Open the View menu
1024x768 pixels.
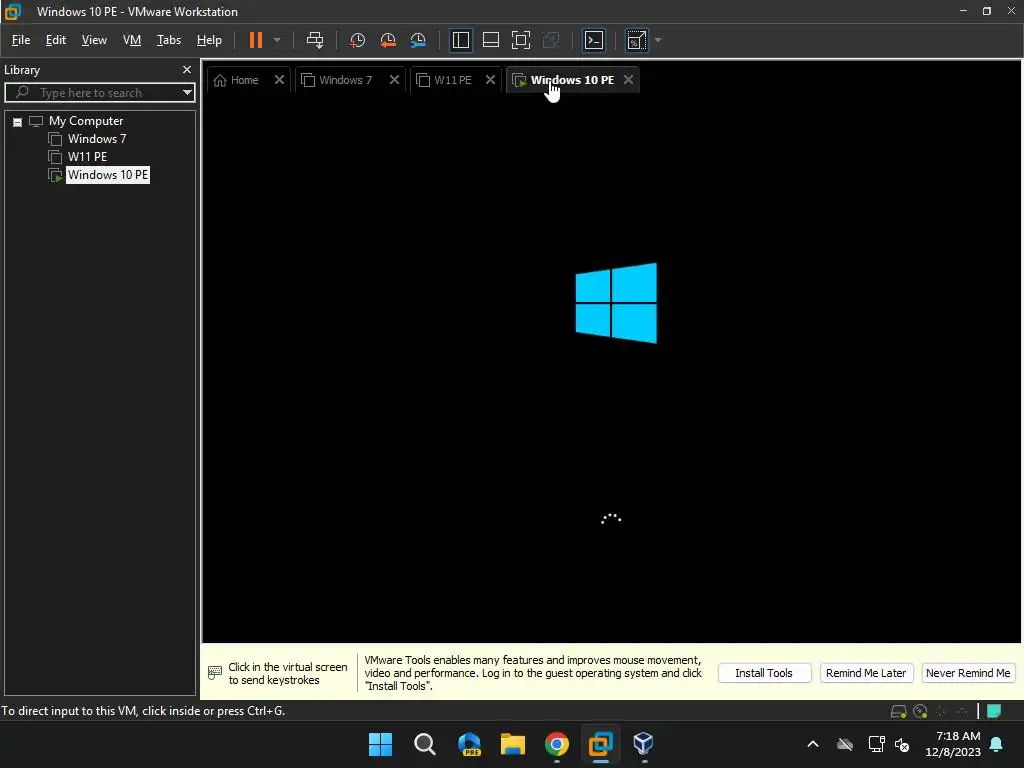[94, 40]
